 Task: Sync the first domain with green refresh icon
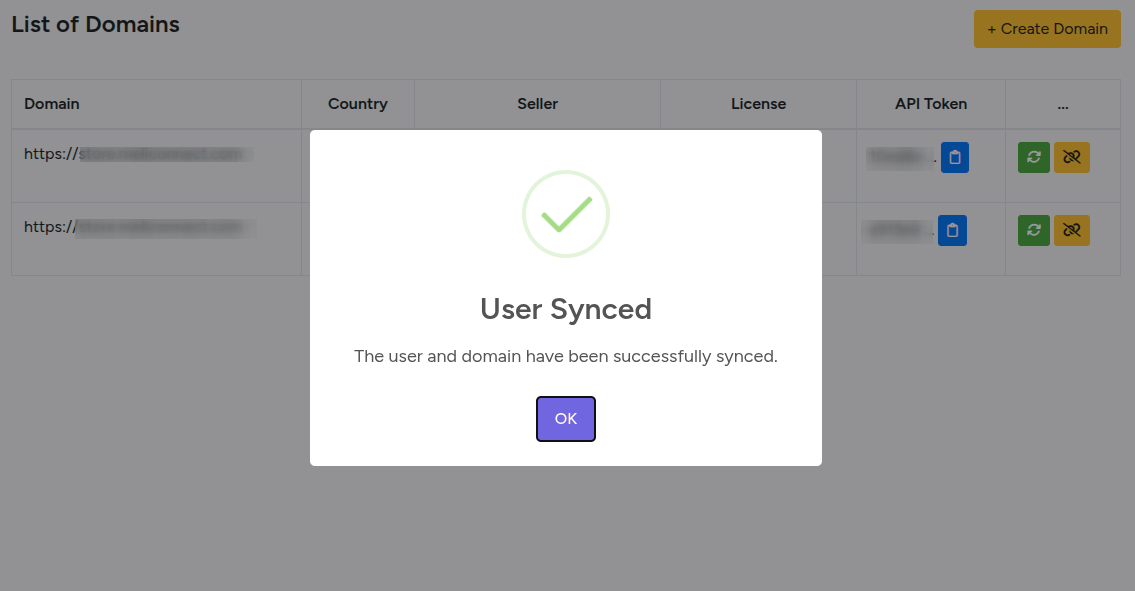point(1034,157)
